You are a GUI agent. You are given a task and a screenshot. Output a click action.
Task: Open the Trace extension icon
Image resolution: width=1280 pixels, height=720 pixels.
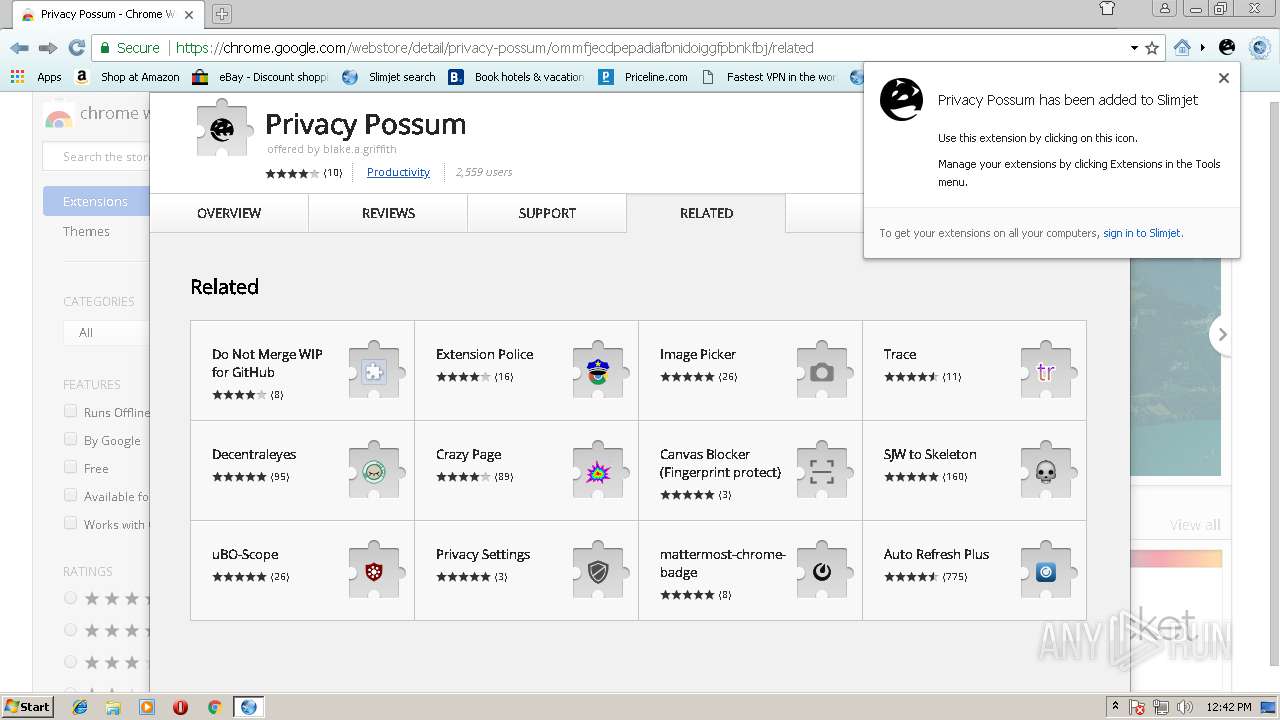point(1046,371)
